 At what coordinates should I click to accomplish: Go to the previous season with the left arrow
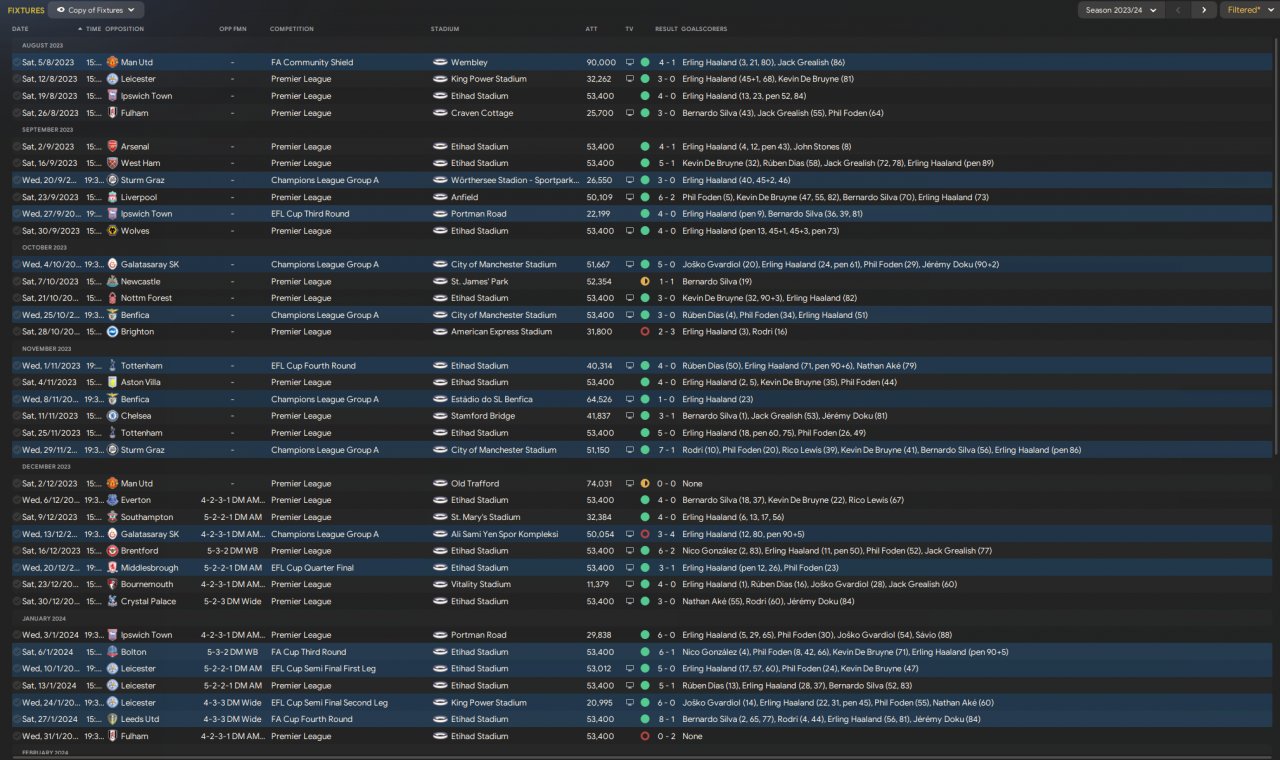pyautogui.click(x=1179, y=10)
